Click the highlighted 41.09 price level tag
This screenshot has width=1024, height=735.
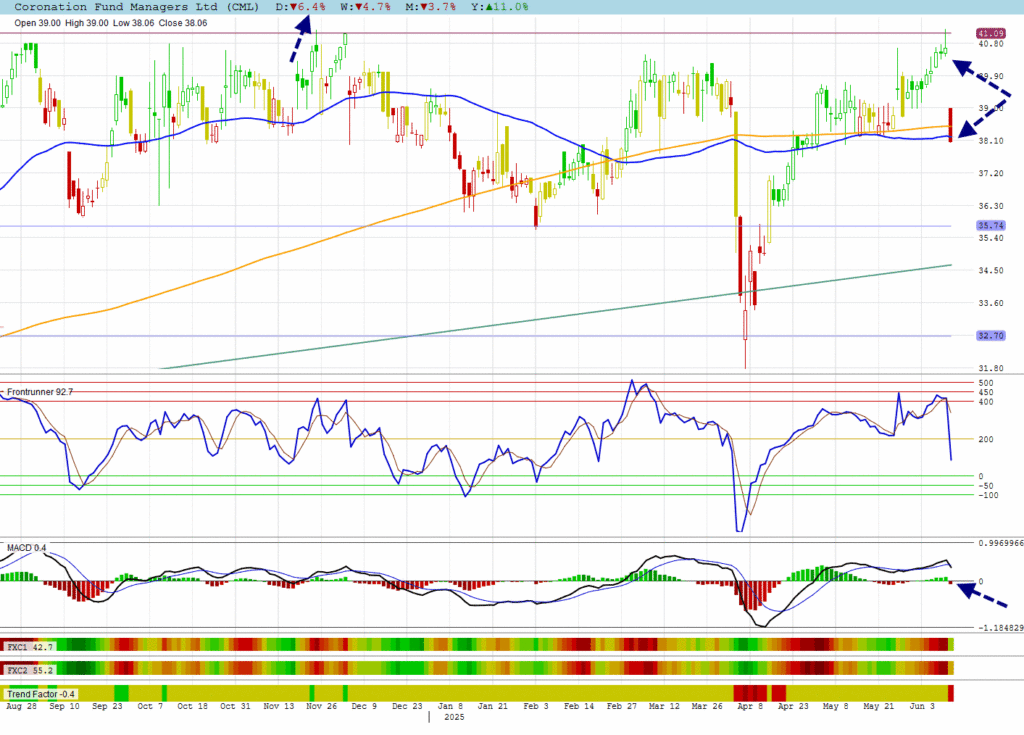pyautogui.click(x=991, y=33)
